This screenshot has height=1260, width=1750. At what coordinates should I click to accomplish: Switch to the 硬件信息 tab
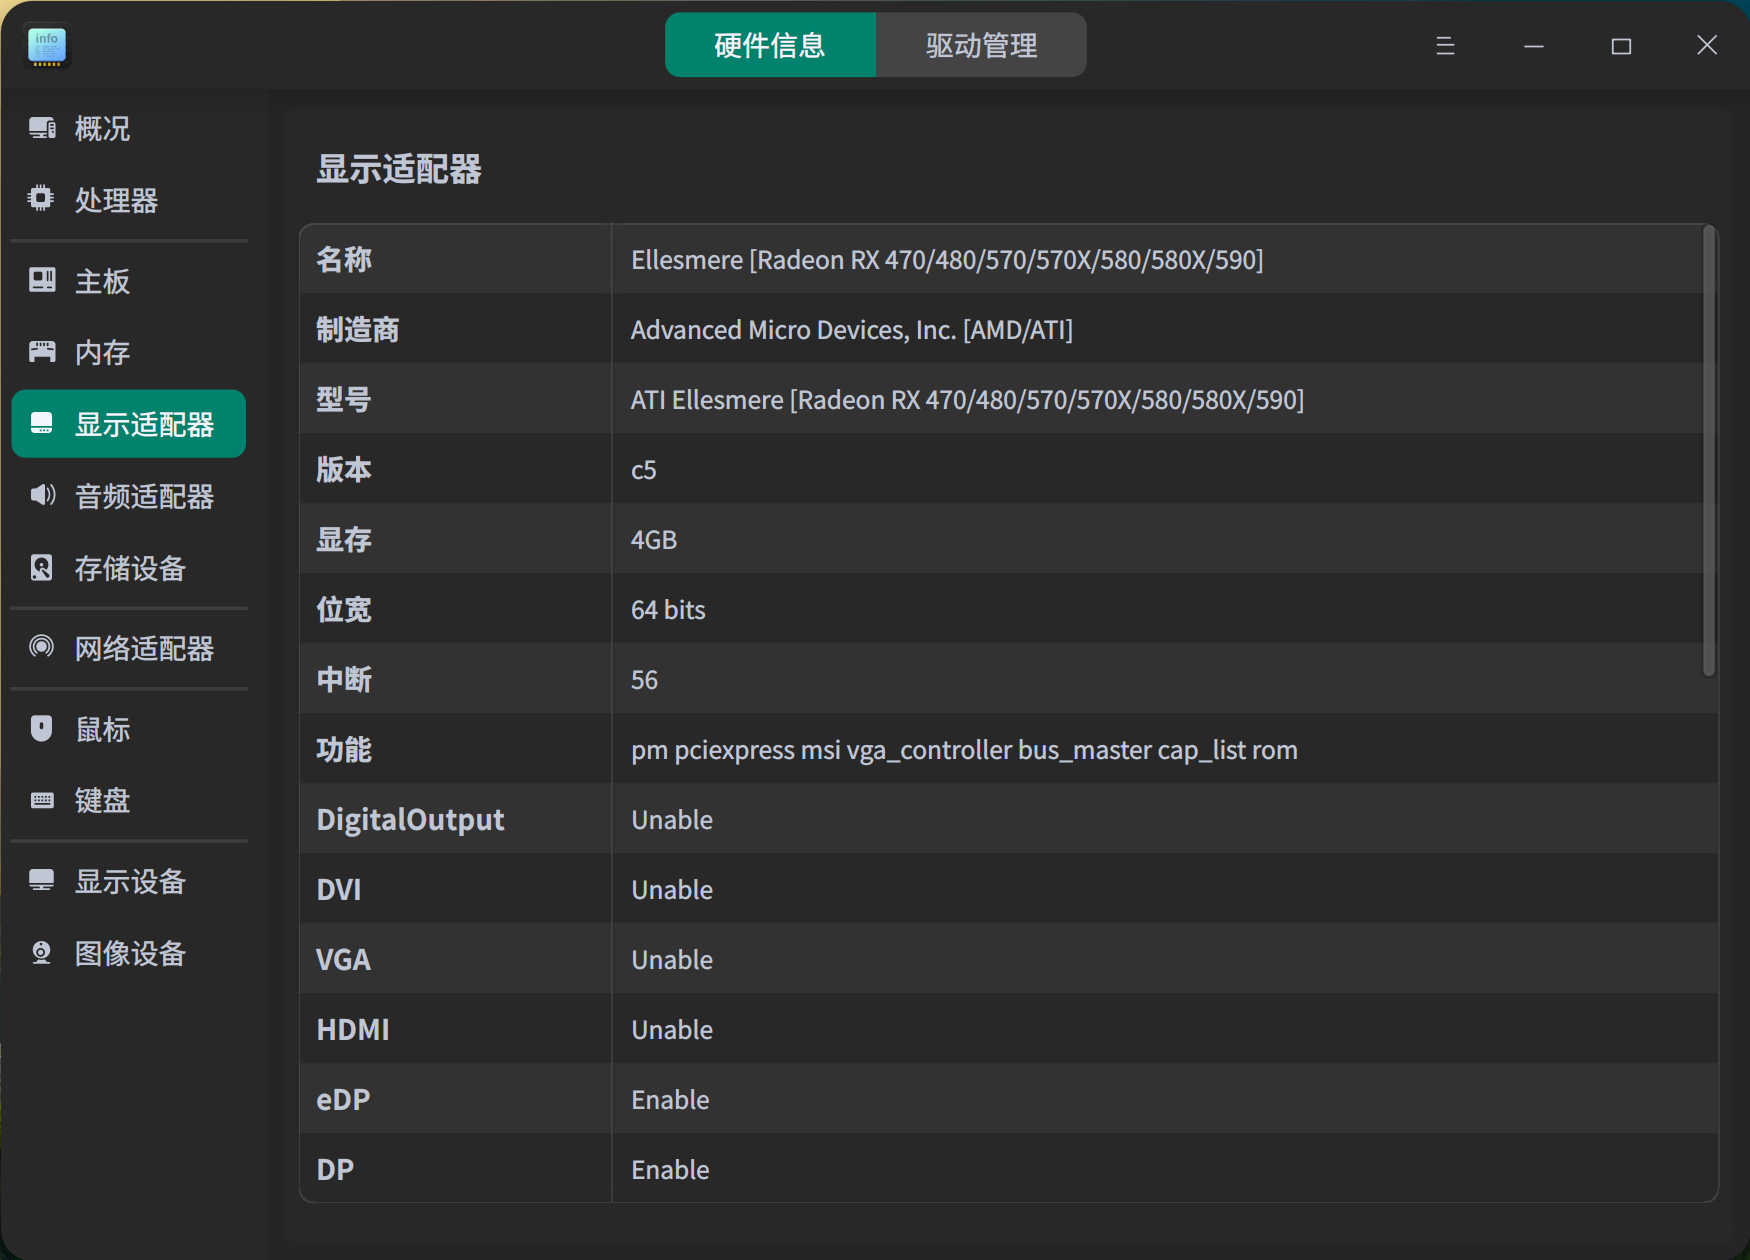[768, 44]
